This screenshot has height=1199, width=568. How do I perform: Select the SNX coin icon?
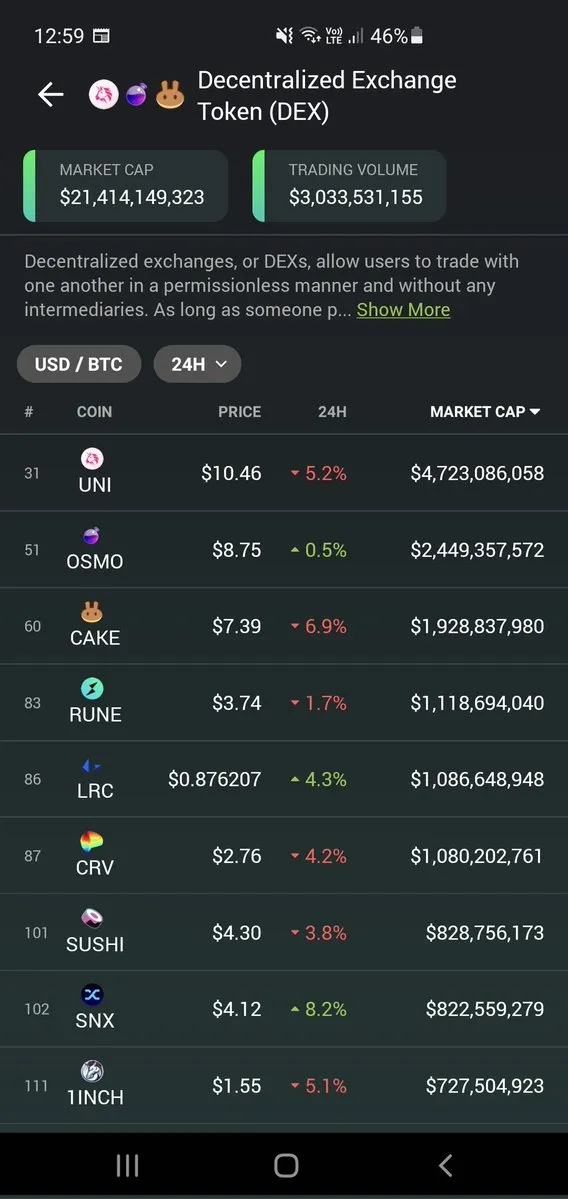click(93, 995)
